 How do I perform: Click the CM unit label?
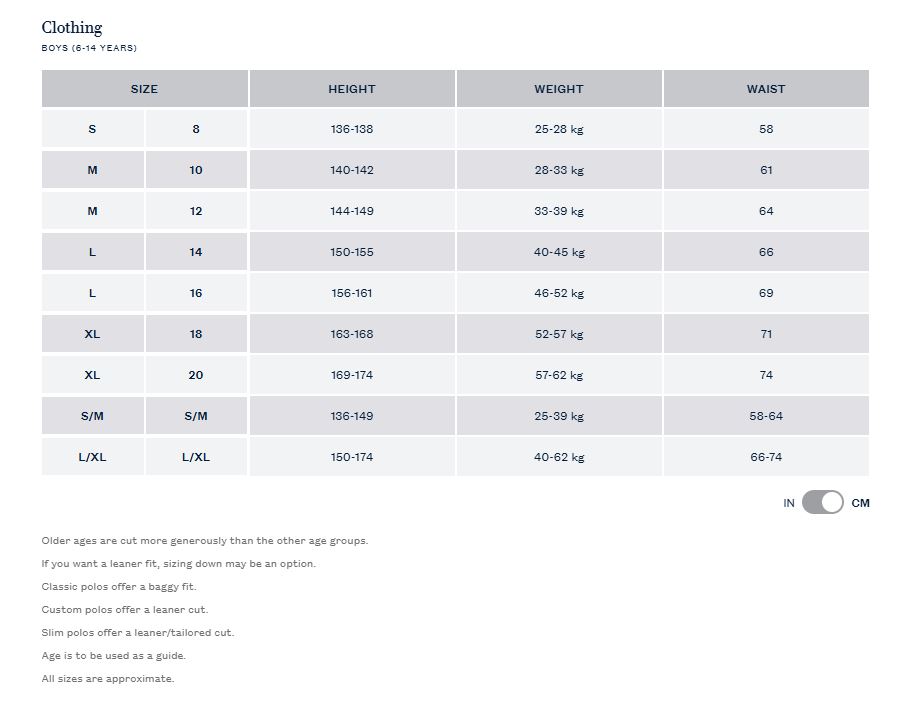click(x=860, y=503)
